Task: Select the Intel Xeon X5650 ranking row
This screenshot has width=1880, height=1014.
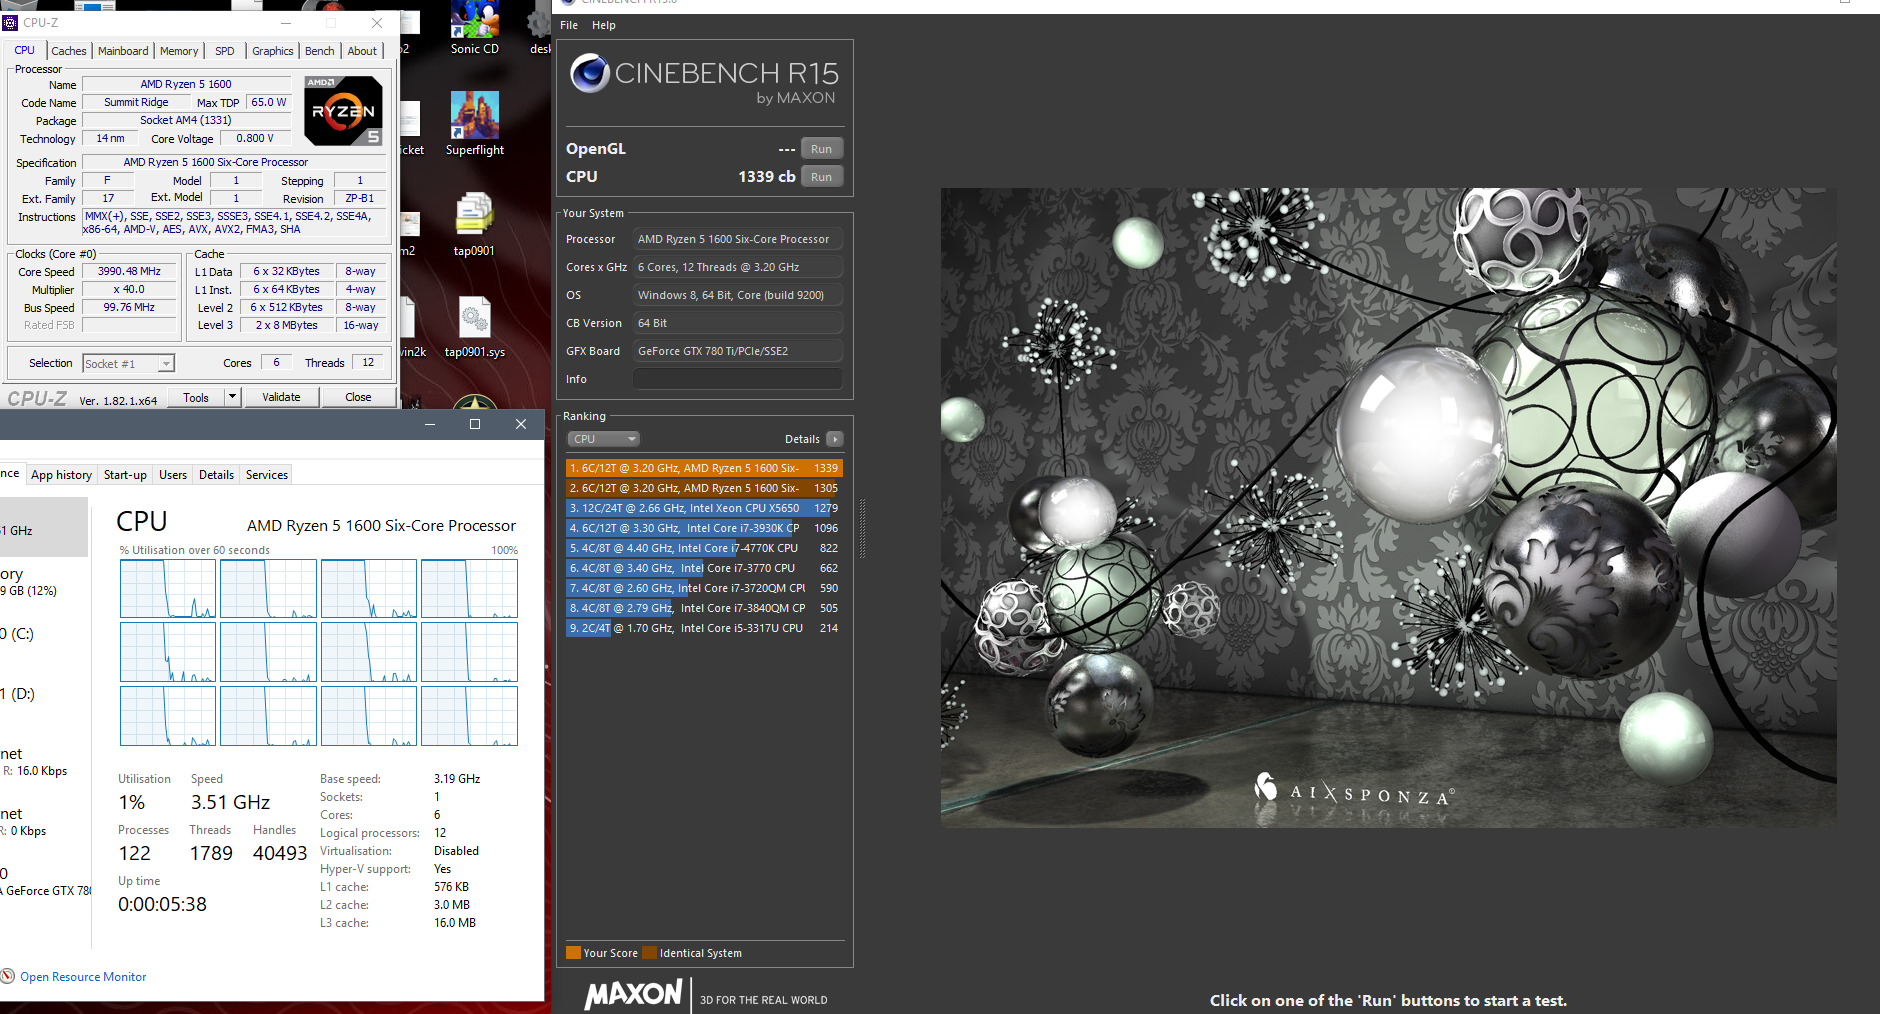Action: (x=704, y=508)
